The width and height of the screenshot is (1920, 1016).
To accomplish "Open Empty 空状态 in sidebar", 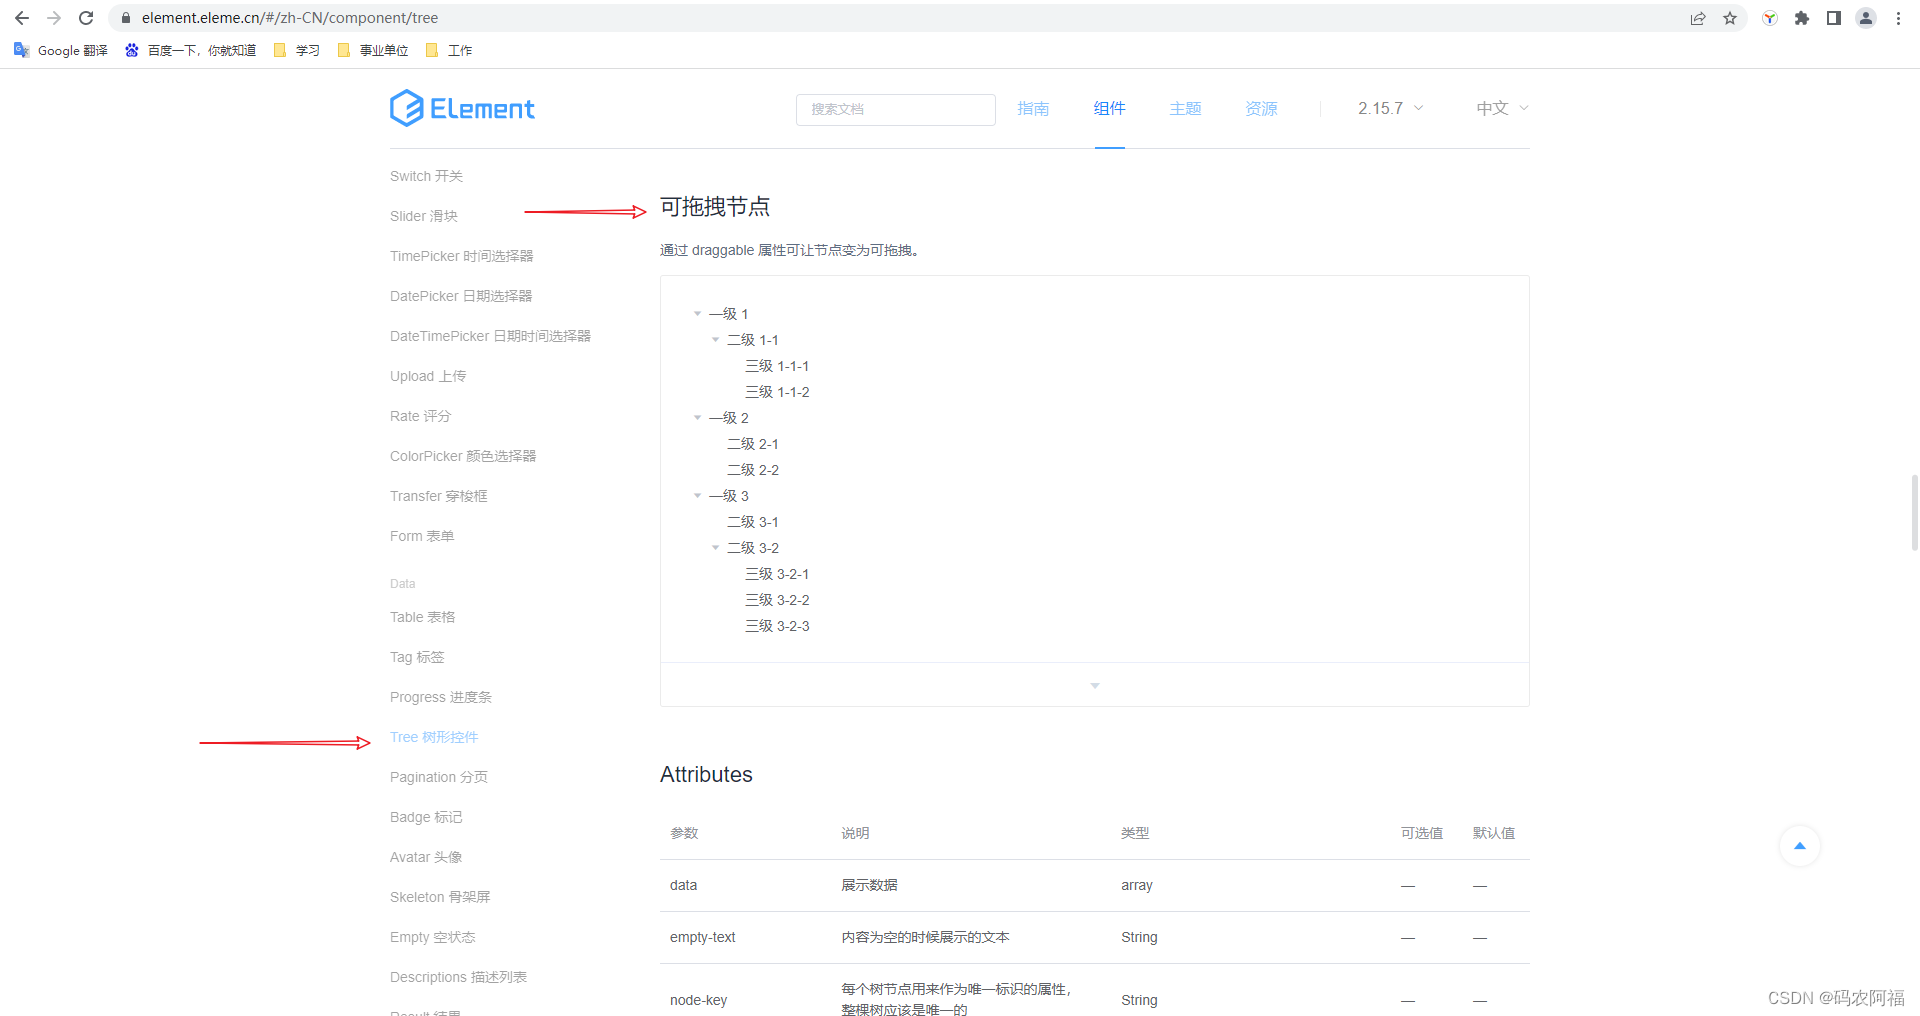I will (432, 937).
